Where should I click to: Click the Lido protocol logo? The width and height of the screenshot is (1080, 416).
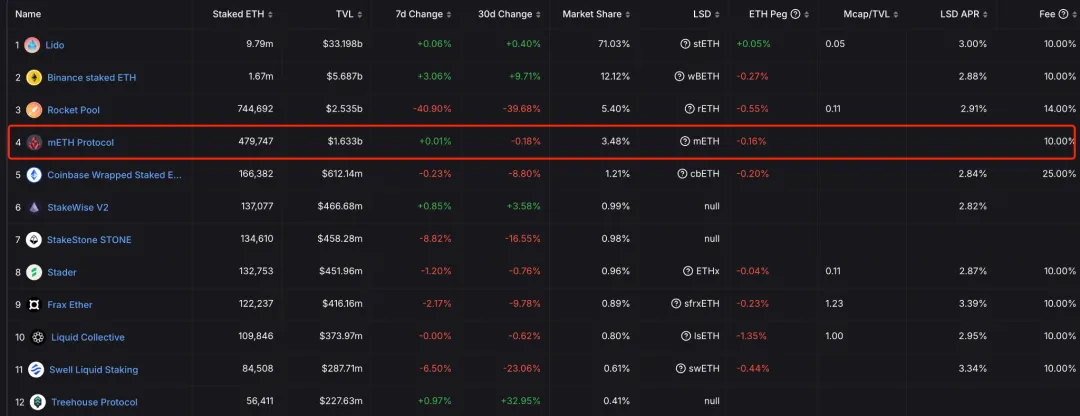(33, 45)
